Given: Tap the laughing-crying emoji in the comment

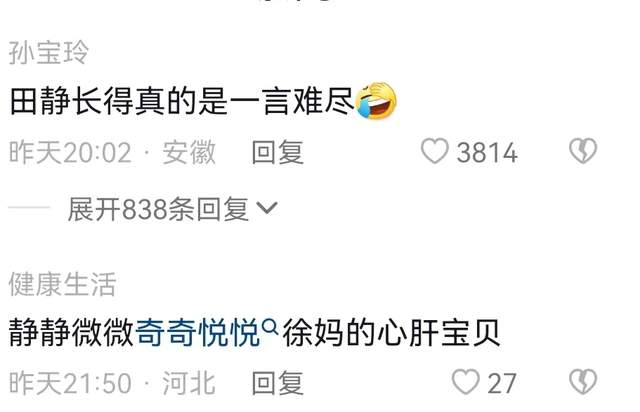Looking at the screenshot, I should tap(376, 100).
